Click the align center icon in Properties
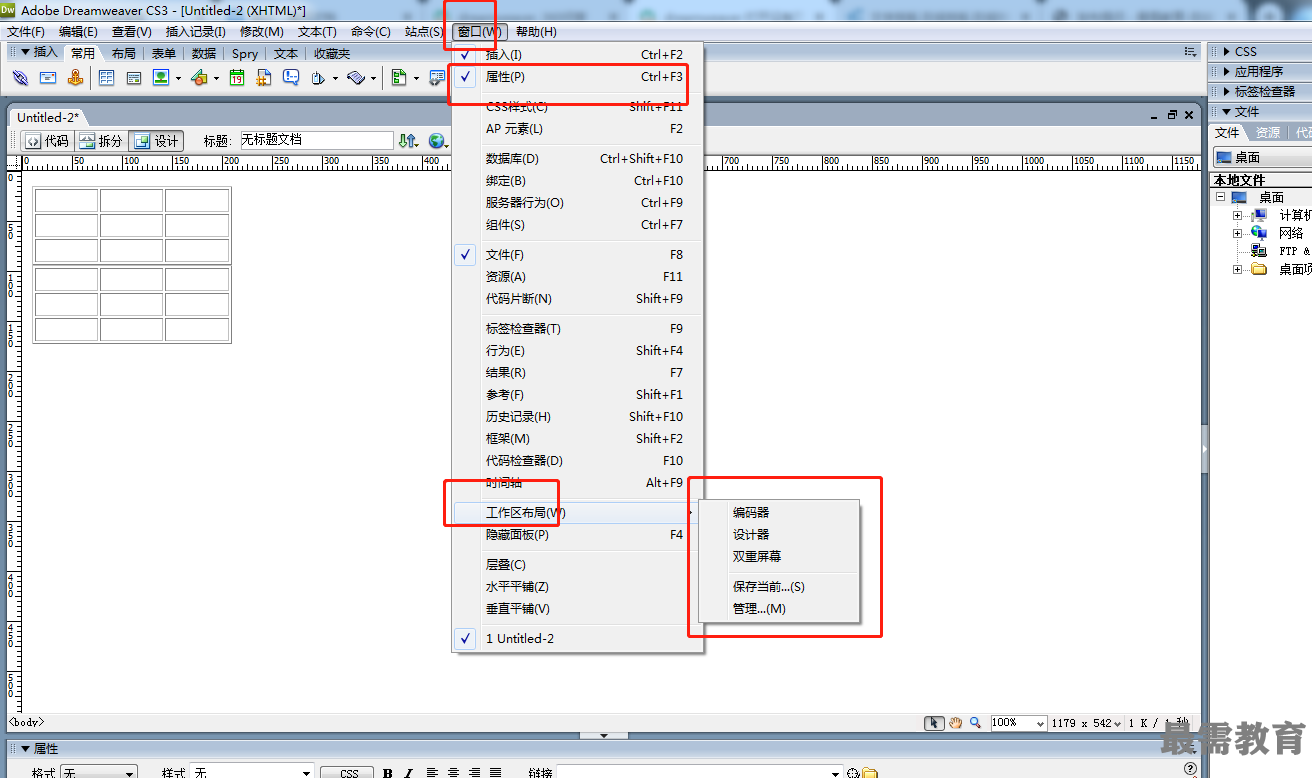The width and height of the screenshot is (1312, 778). click(x=454, y=773)
